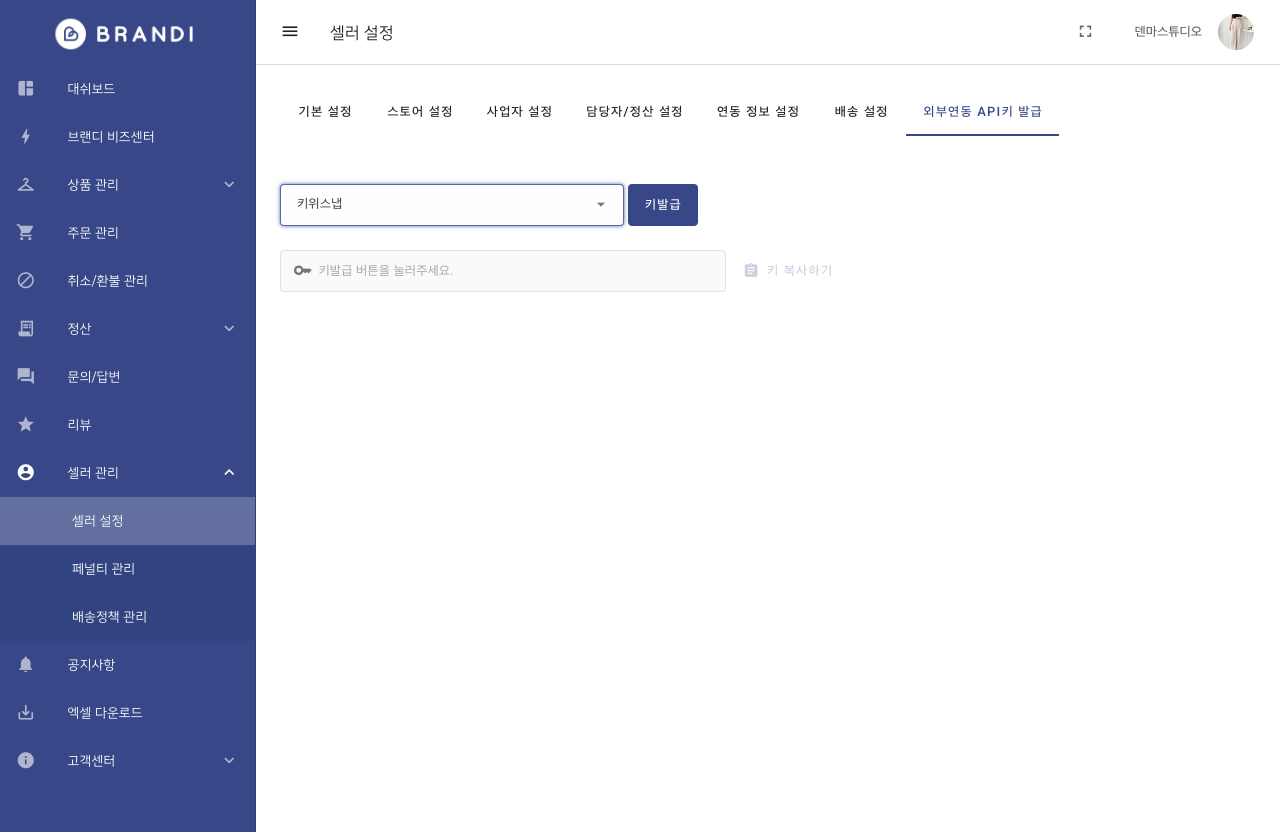This screenshot has width=1280, height=832.
Task: Click the cancel circle icon for 취소/환불 관리
Action: [26, 280]
